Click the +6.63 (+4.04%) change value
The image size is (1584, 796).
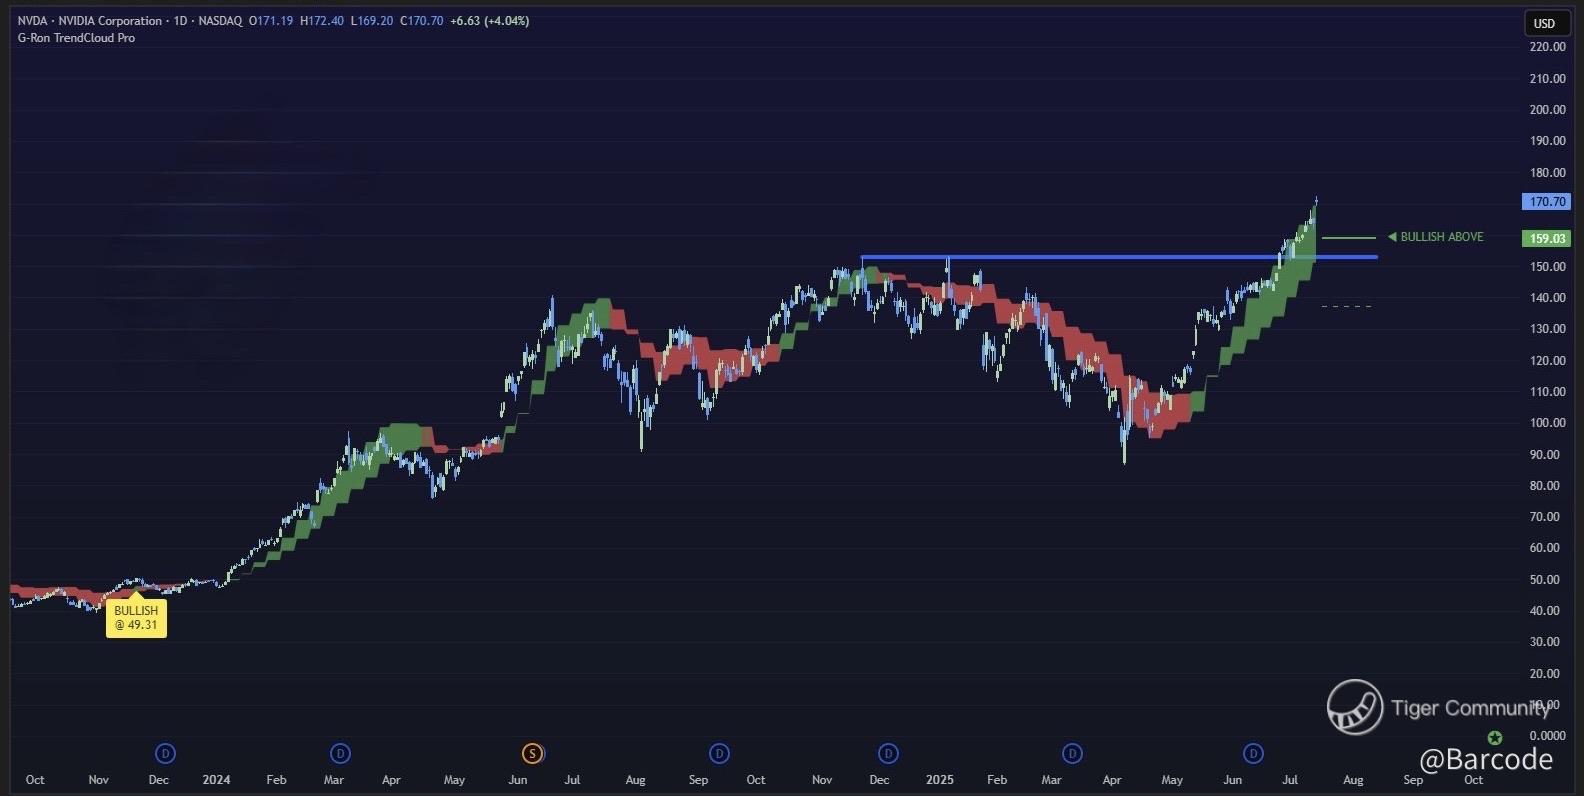(490, 21)
